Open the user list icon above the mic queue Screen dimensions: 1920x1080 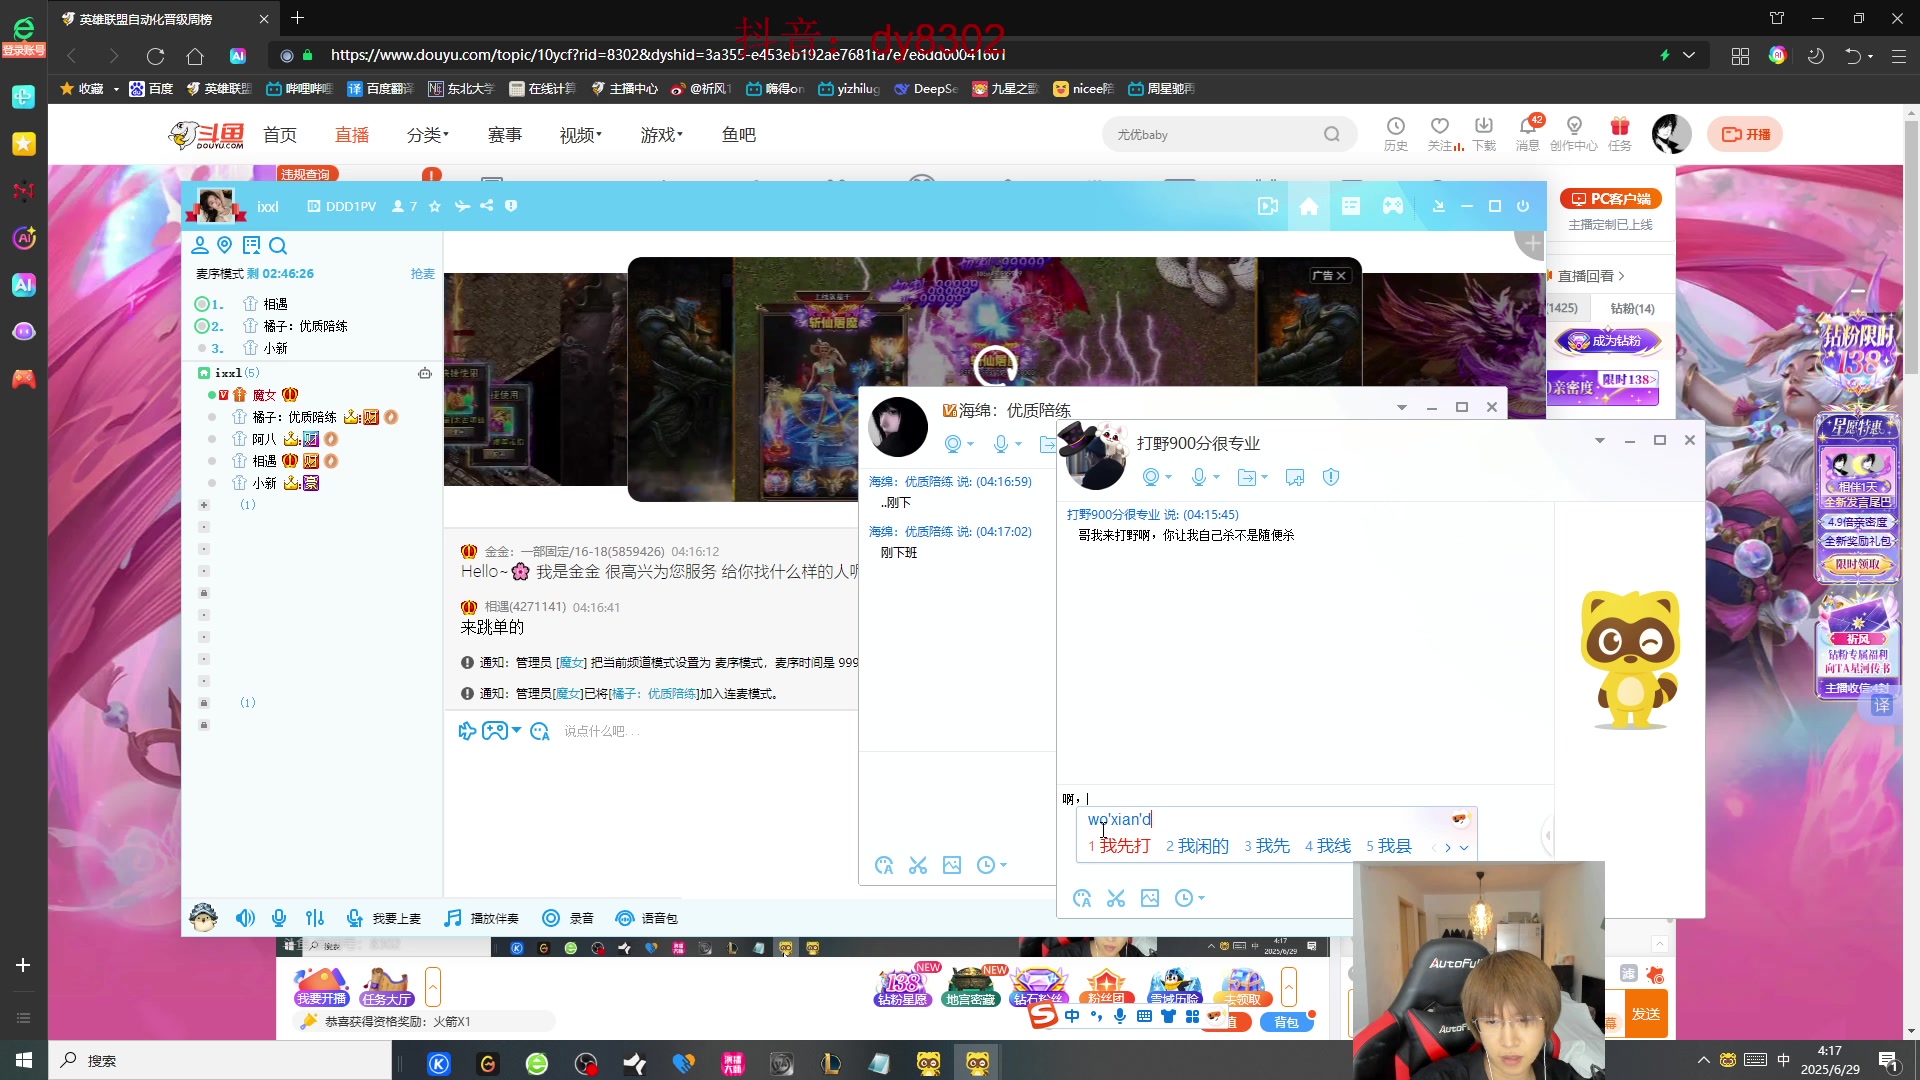(200, 245)
